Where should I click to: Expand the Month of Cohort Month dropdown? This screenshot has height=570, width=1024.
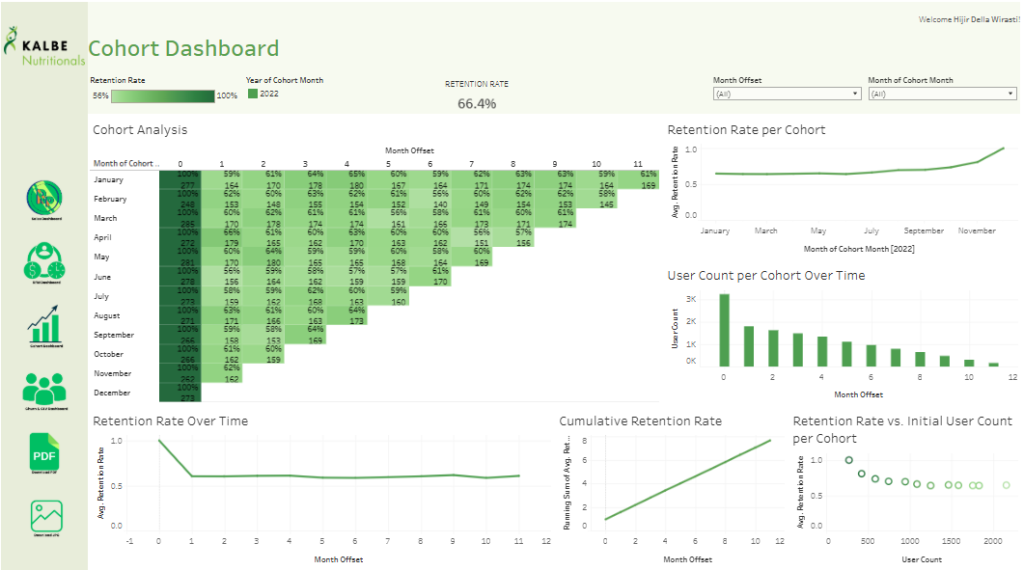(x=942, y=94)
